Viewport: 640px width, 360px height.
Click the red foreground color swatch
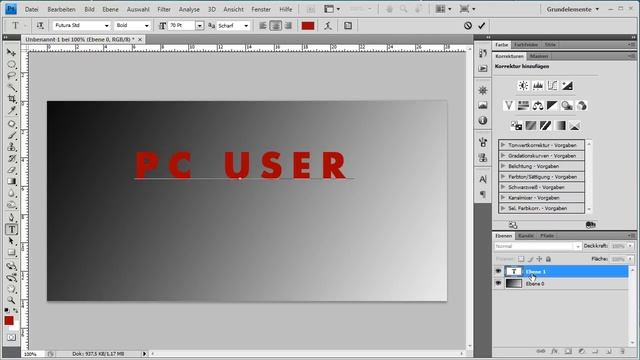pos(9,320)
